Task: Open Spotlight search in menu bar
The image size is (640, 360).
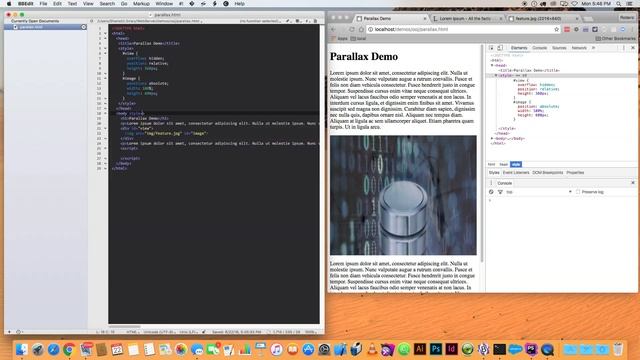Action: pos(619,4)
